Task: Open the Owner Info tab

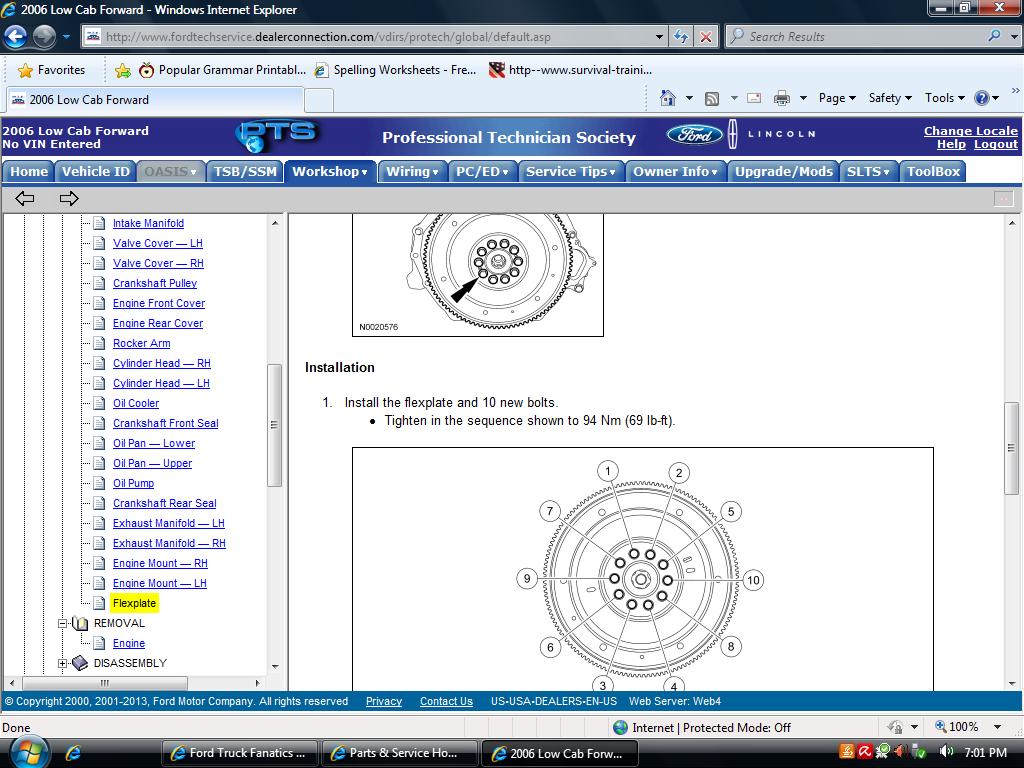Action: (x=675, y=172)
